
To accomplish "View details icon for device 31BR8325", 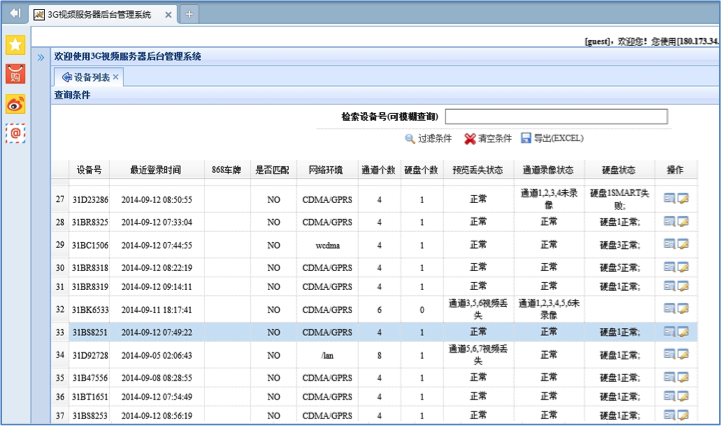I will coord(670,221).
